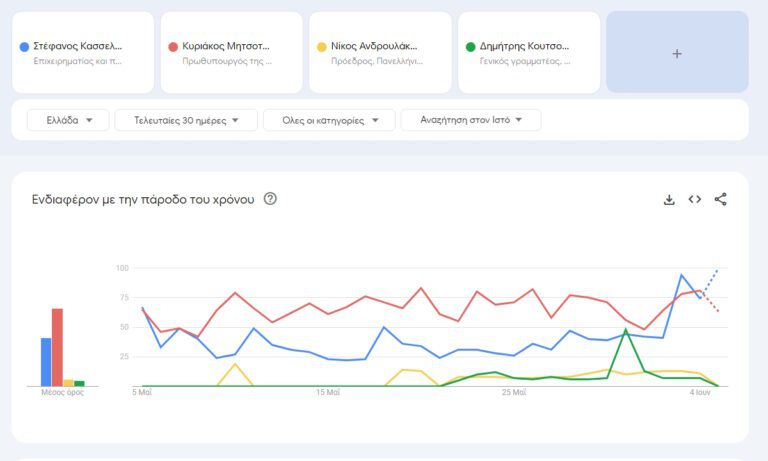Share the interest over time chart

click(720, 200)
